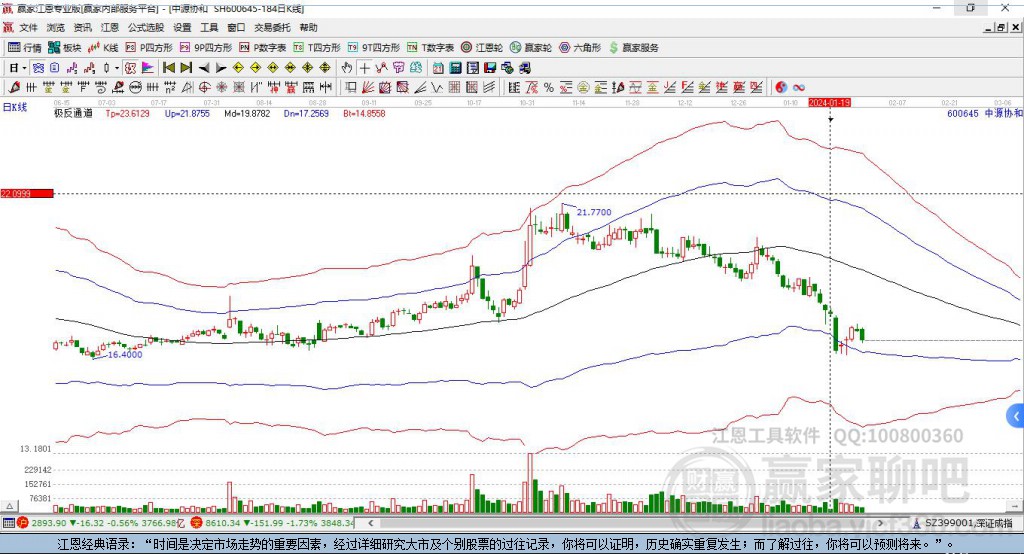Select the zigzag wave line tool
The width and height of the screenshot is (1024, 554).
[437, 87]
